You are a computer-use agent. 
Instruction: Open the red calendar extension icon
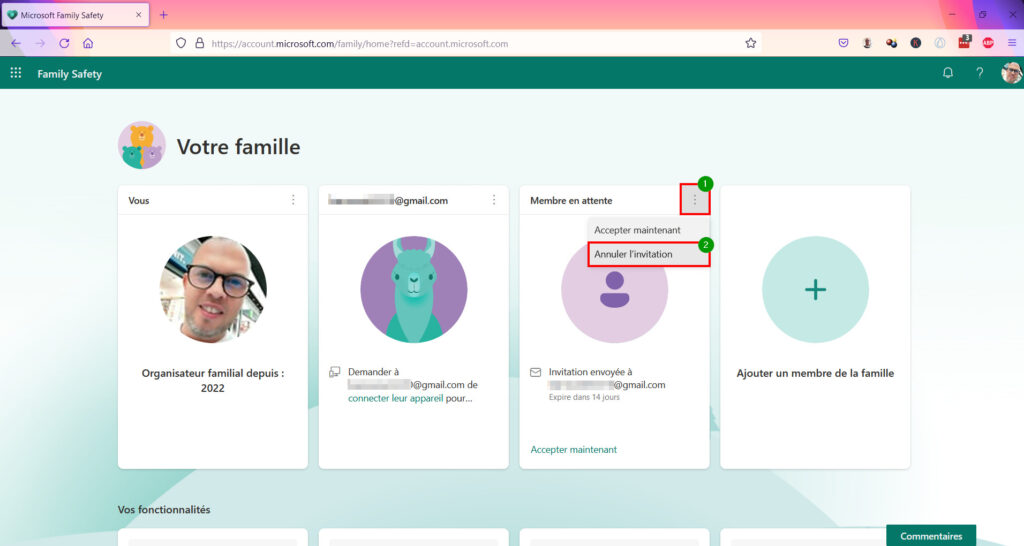click(x=964, y=43)
